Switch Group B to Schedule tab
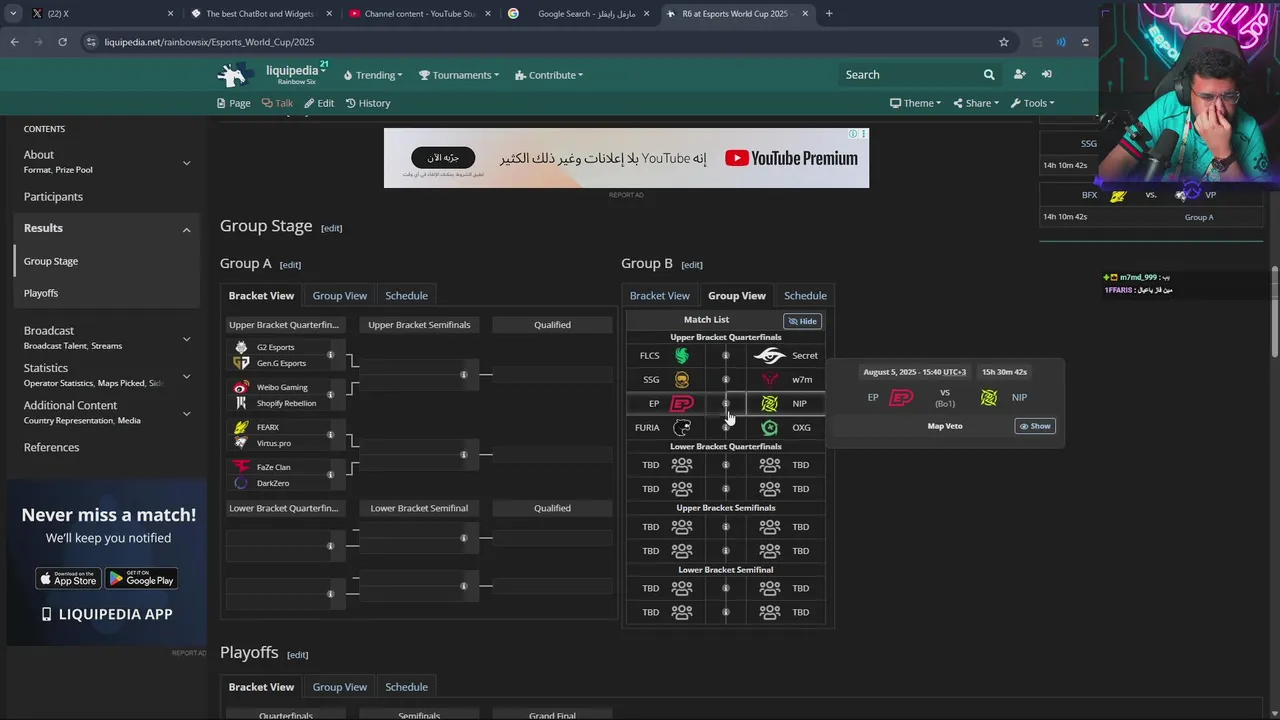This screenshot has height=720, width=1280. coord(805,295)
